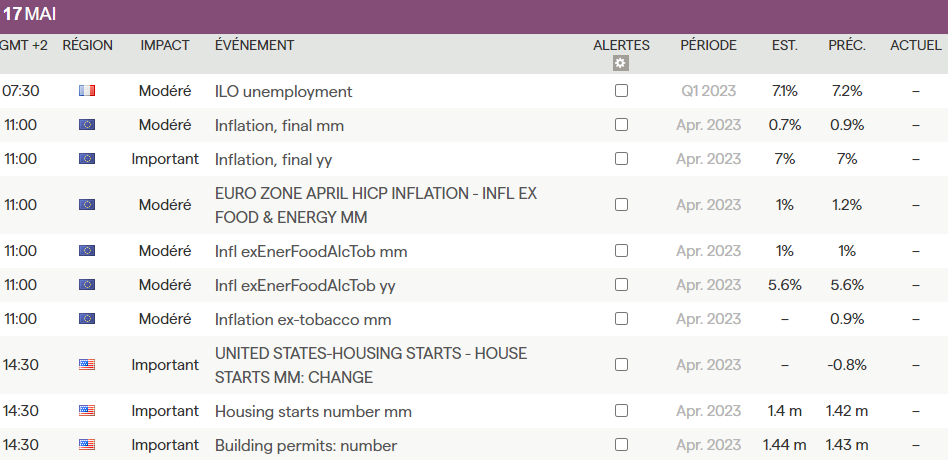Click the IMPACT column header
This screenshot has height=460, width=948.
165,45
